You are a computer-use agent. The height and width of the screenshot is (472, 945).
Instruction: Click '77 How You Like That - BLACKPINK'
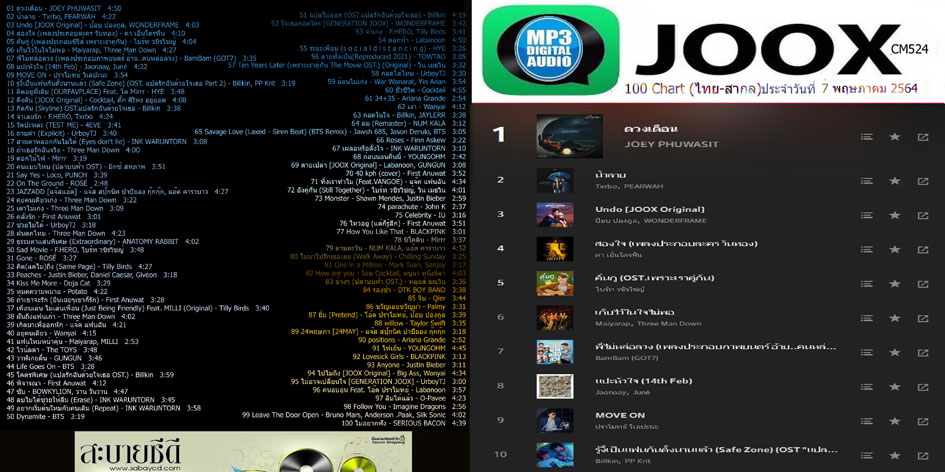point(401,231)
